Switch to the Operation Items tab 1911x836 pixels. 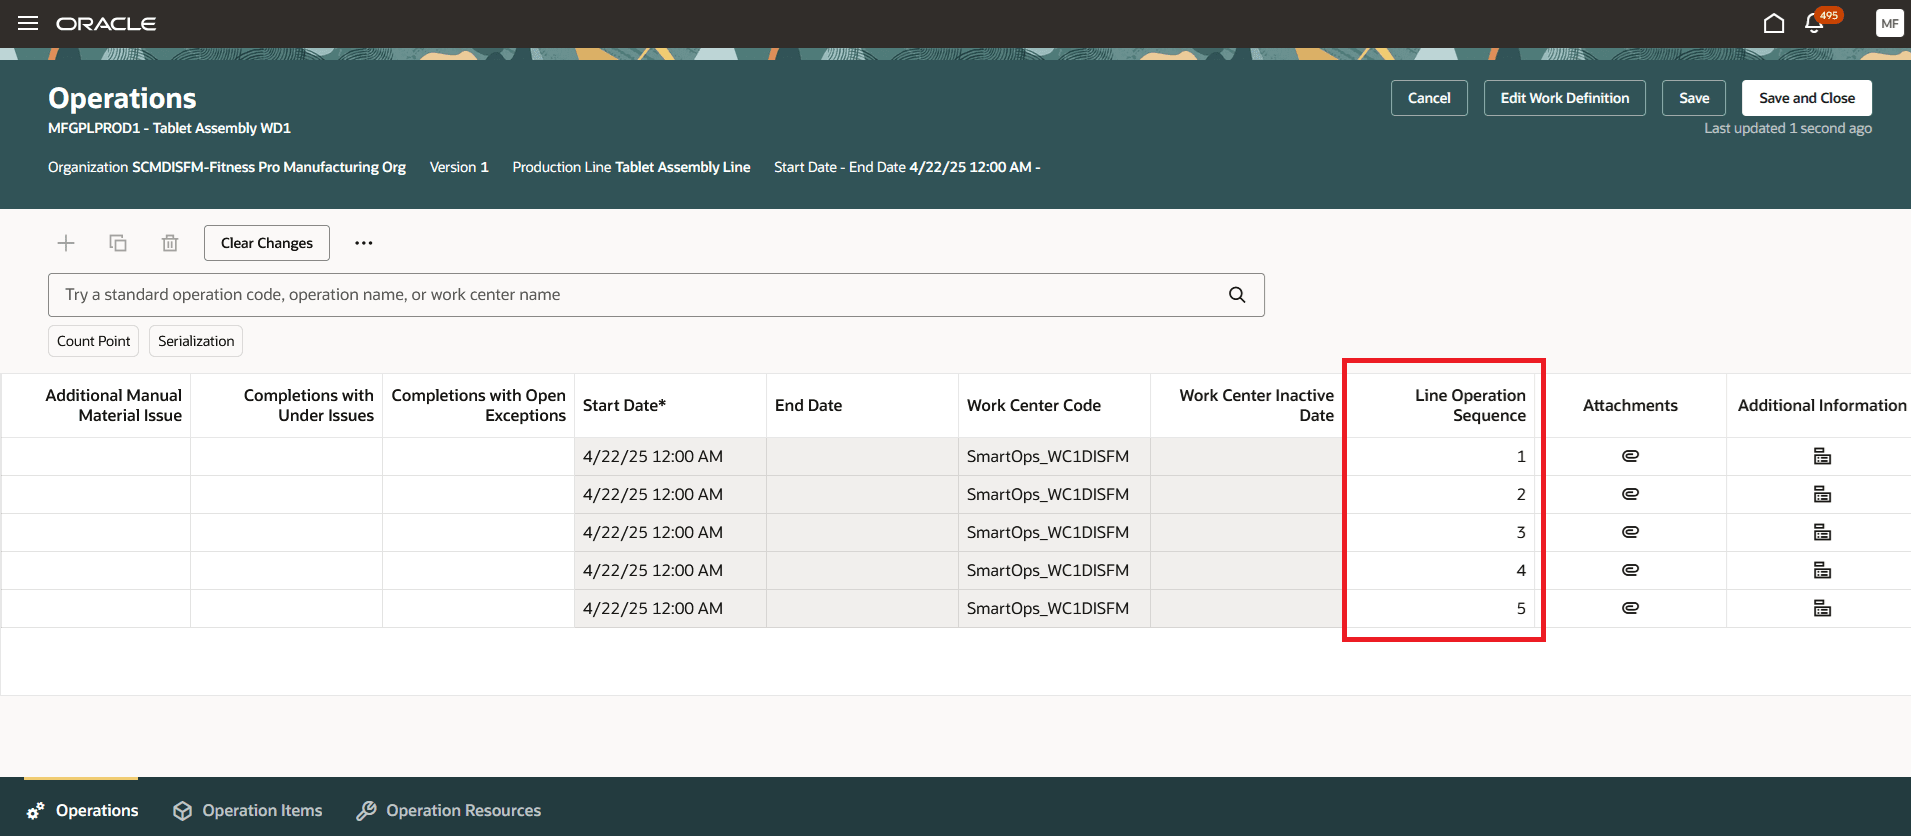[247, 810]
